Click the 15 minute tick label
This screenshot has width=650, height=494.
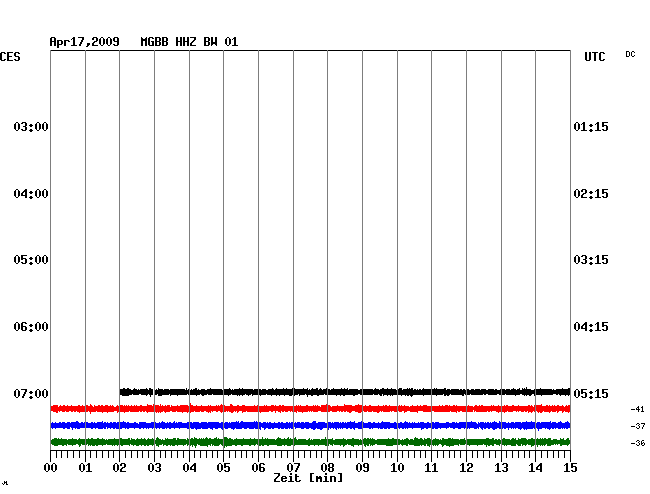tap(570, 468)
